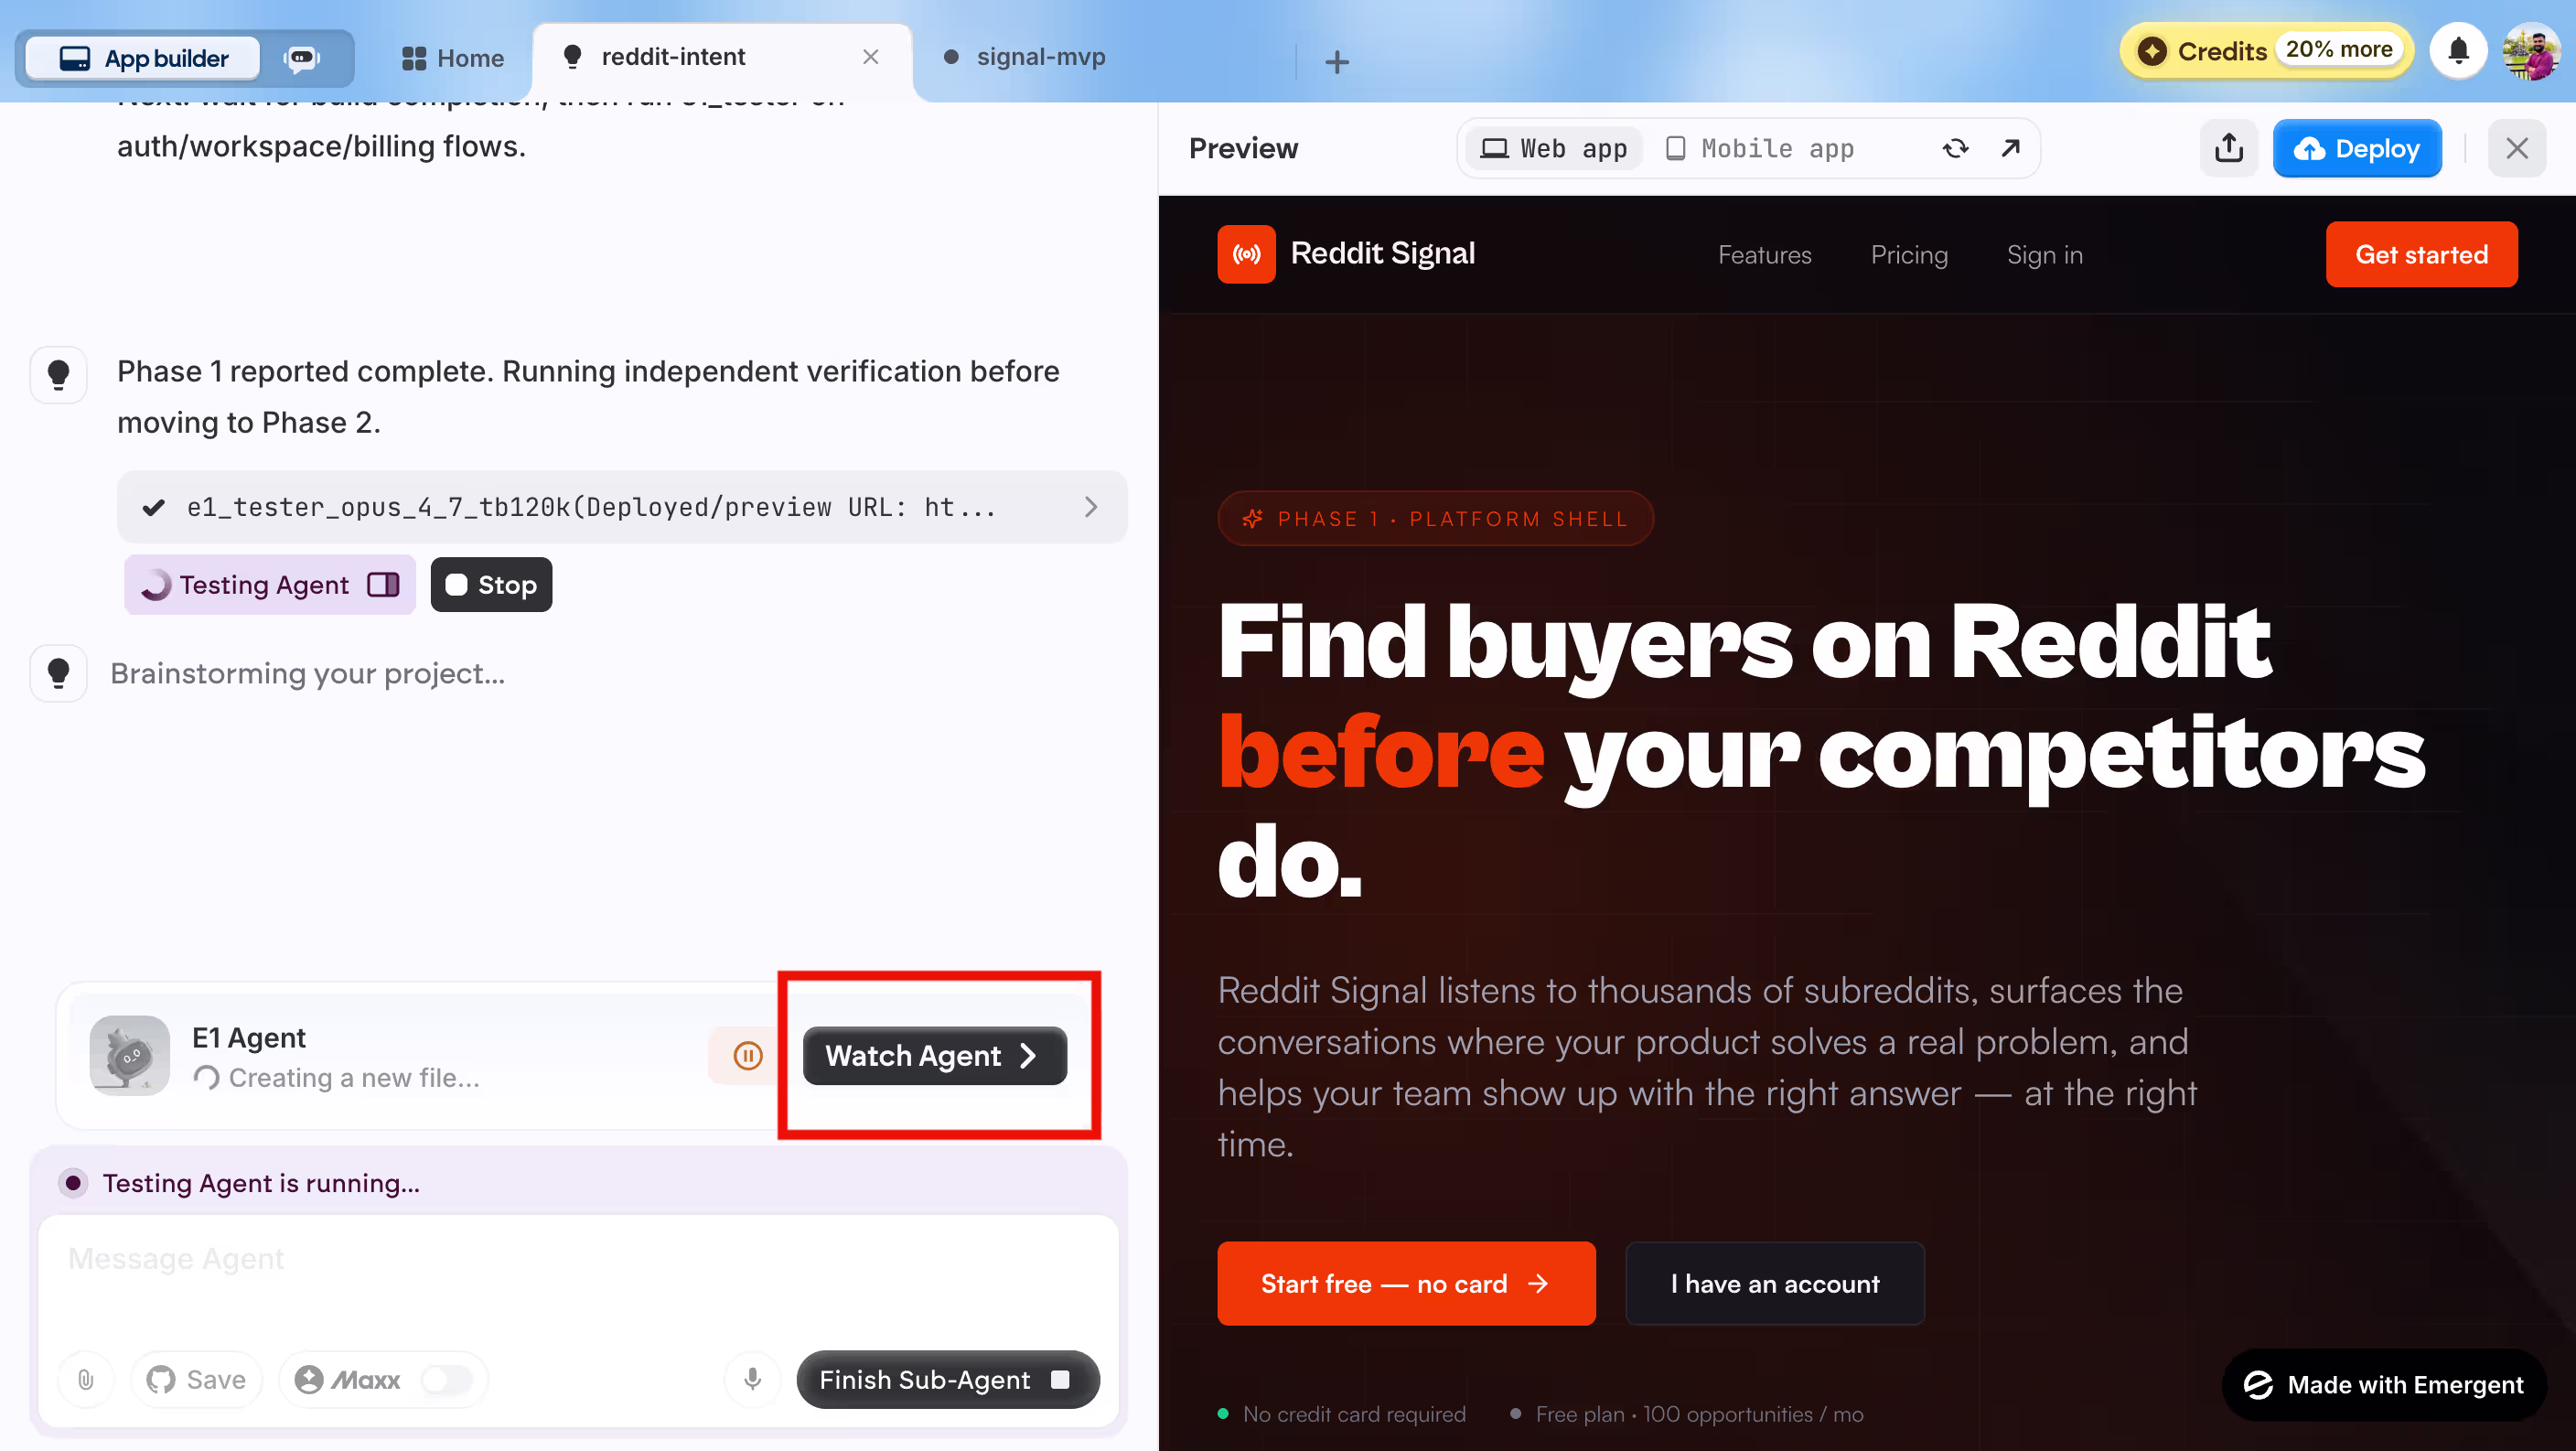The image size is (2576, 1451).
Task: Click the microphone voice input icon
Action: click(x=752, y=1380)
